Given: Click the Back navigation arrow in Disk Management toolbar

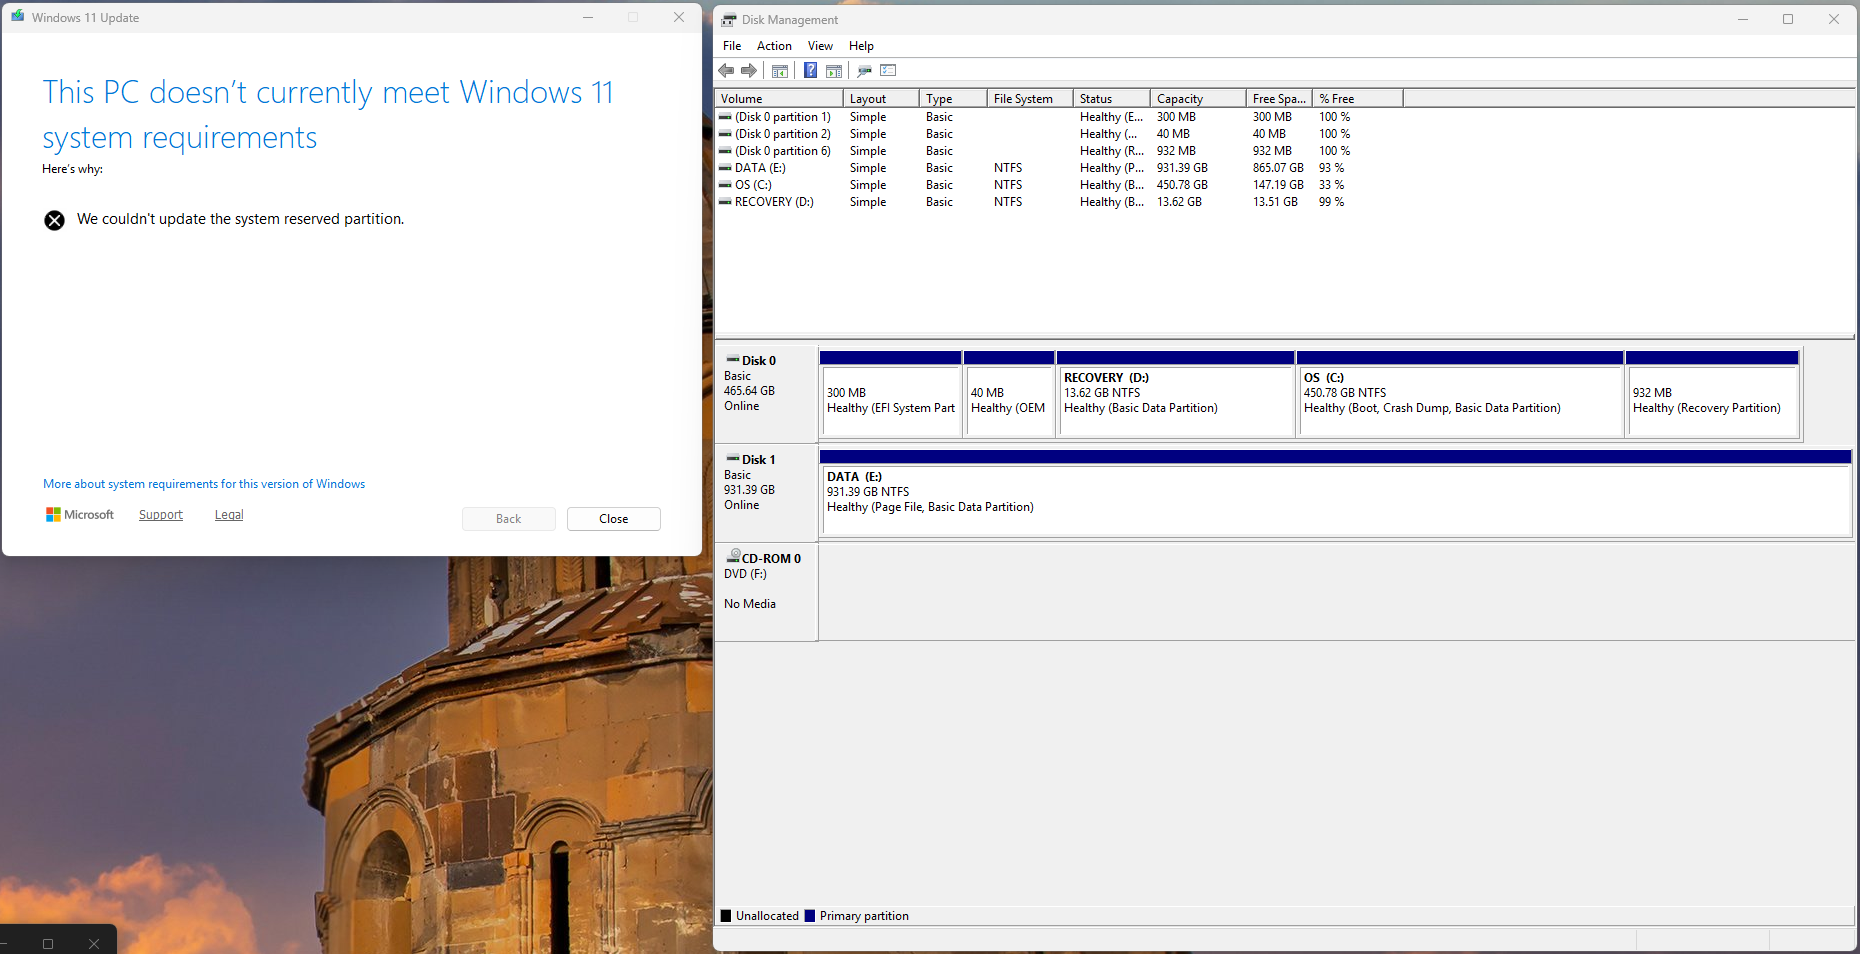Looking at the screenshot, I should click(x=726, y=70).
